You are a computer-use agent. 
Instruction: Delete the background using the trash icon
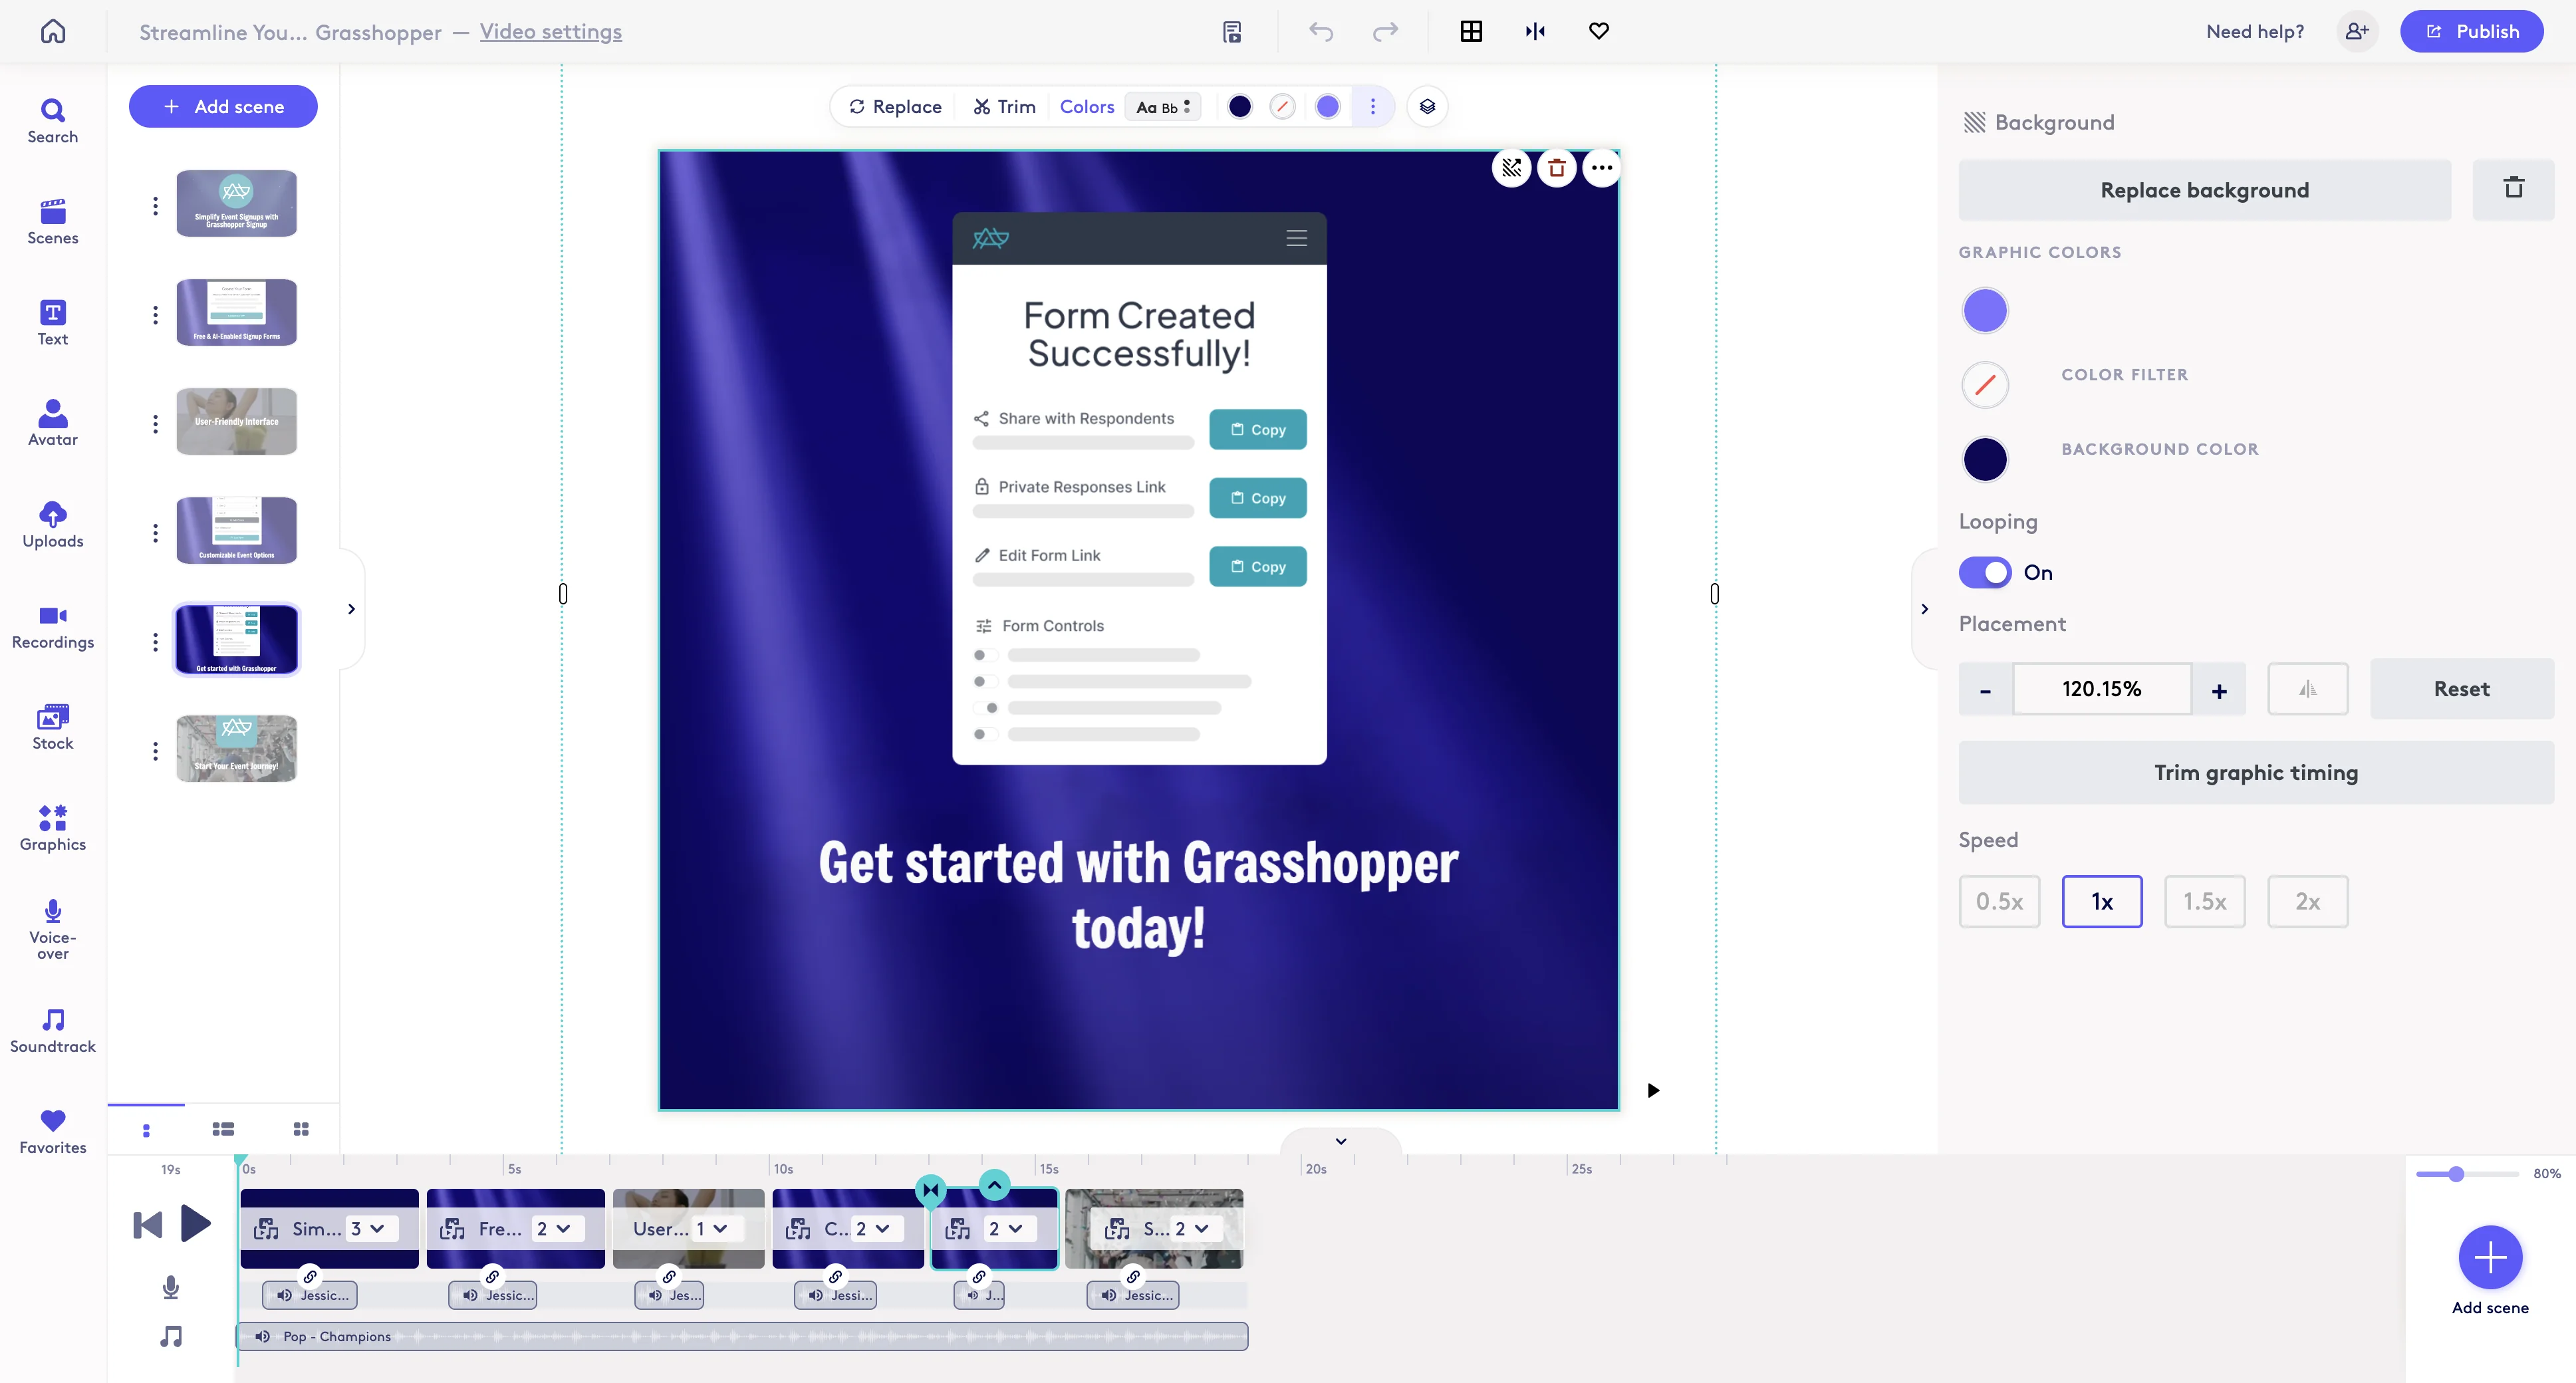[2515, 189]
